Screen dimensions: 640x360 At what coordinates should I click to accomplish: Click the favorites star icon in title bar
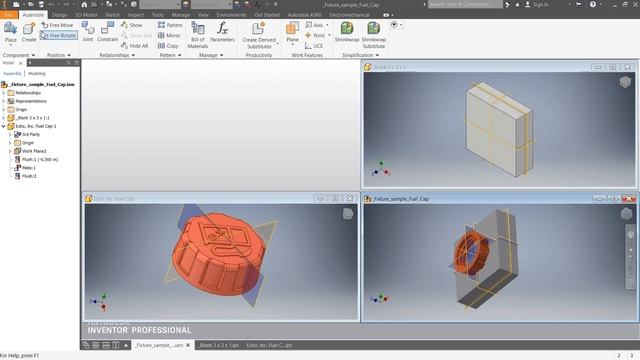[517, 4]
